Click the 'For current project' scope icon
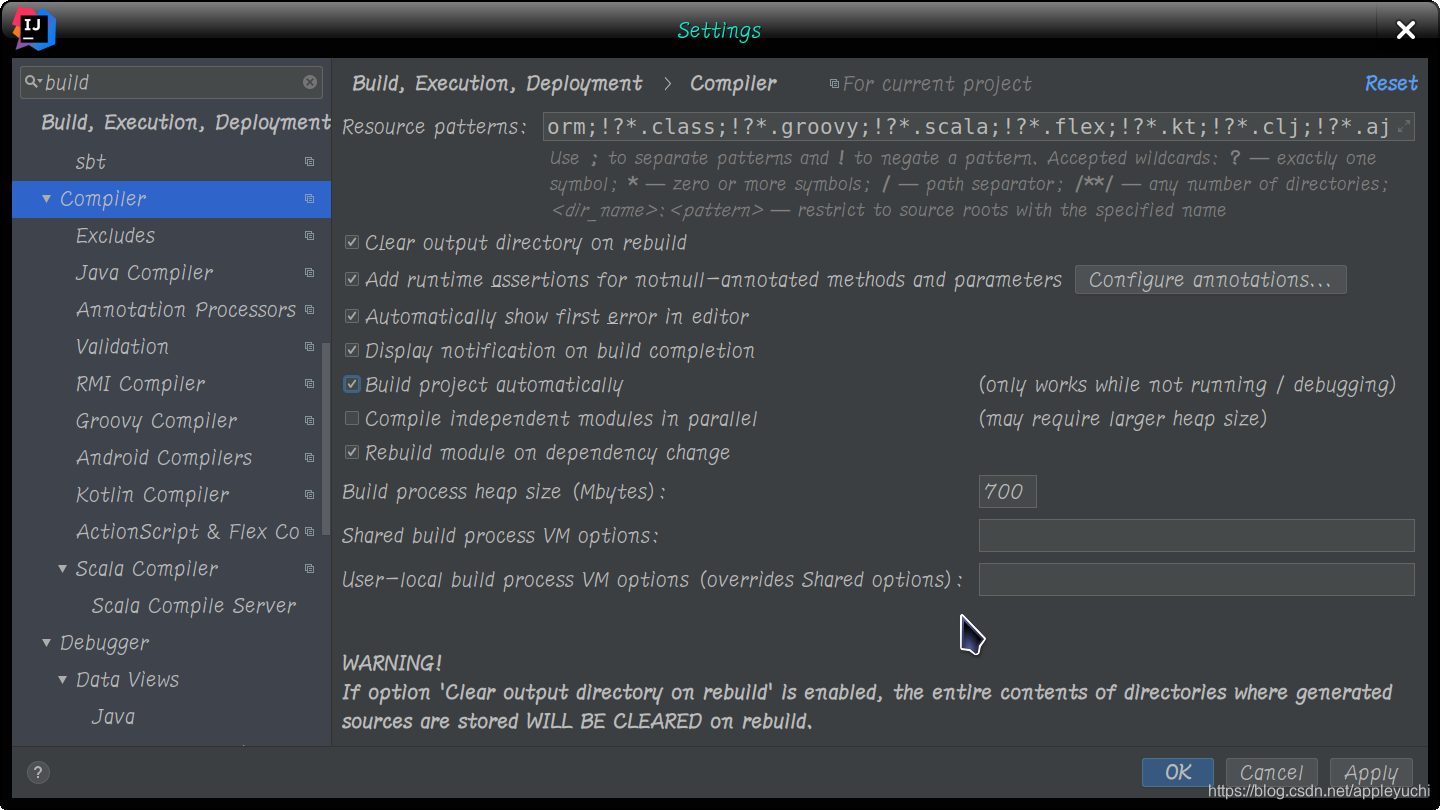Viewport: 1440px width, 810px height. coord(836,84)
